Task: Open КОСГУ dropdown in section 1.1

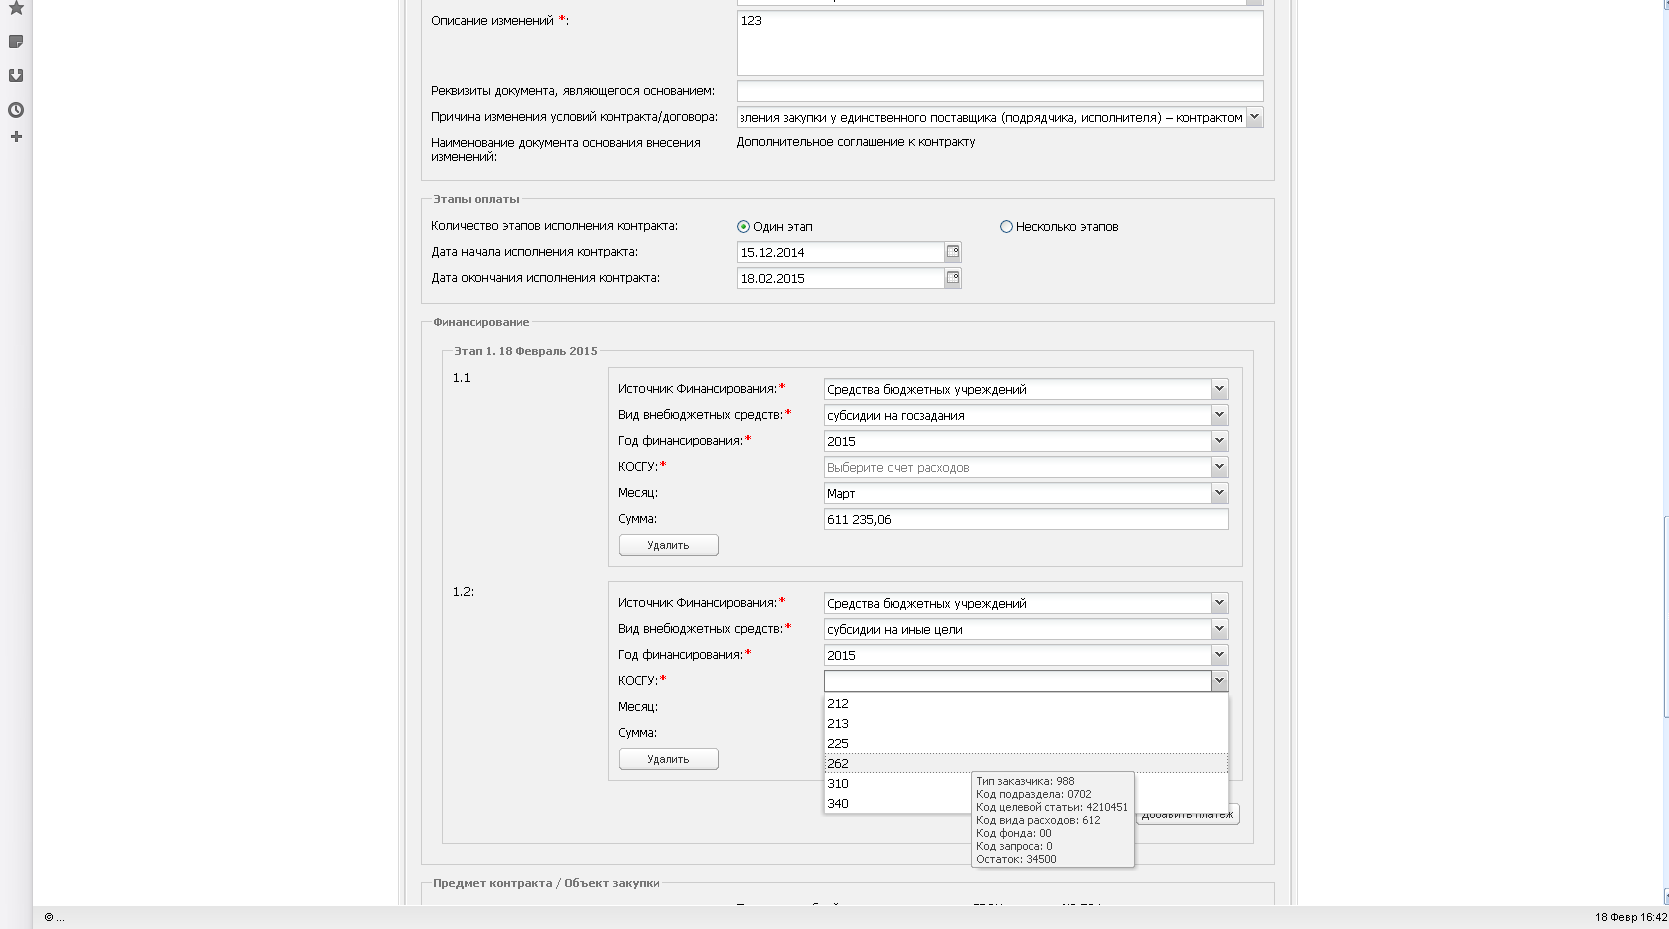Action: coord(1219,467)
